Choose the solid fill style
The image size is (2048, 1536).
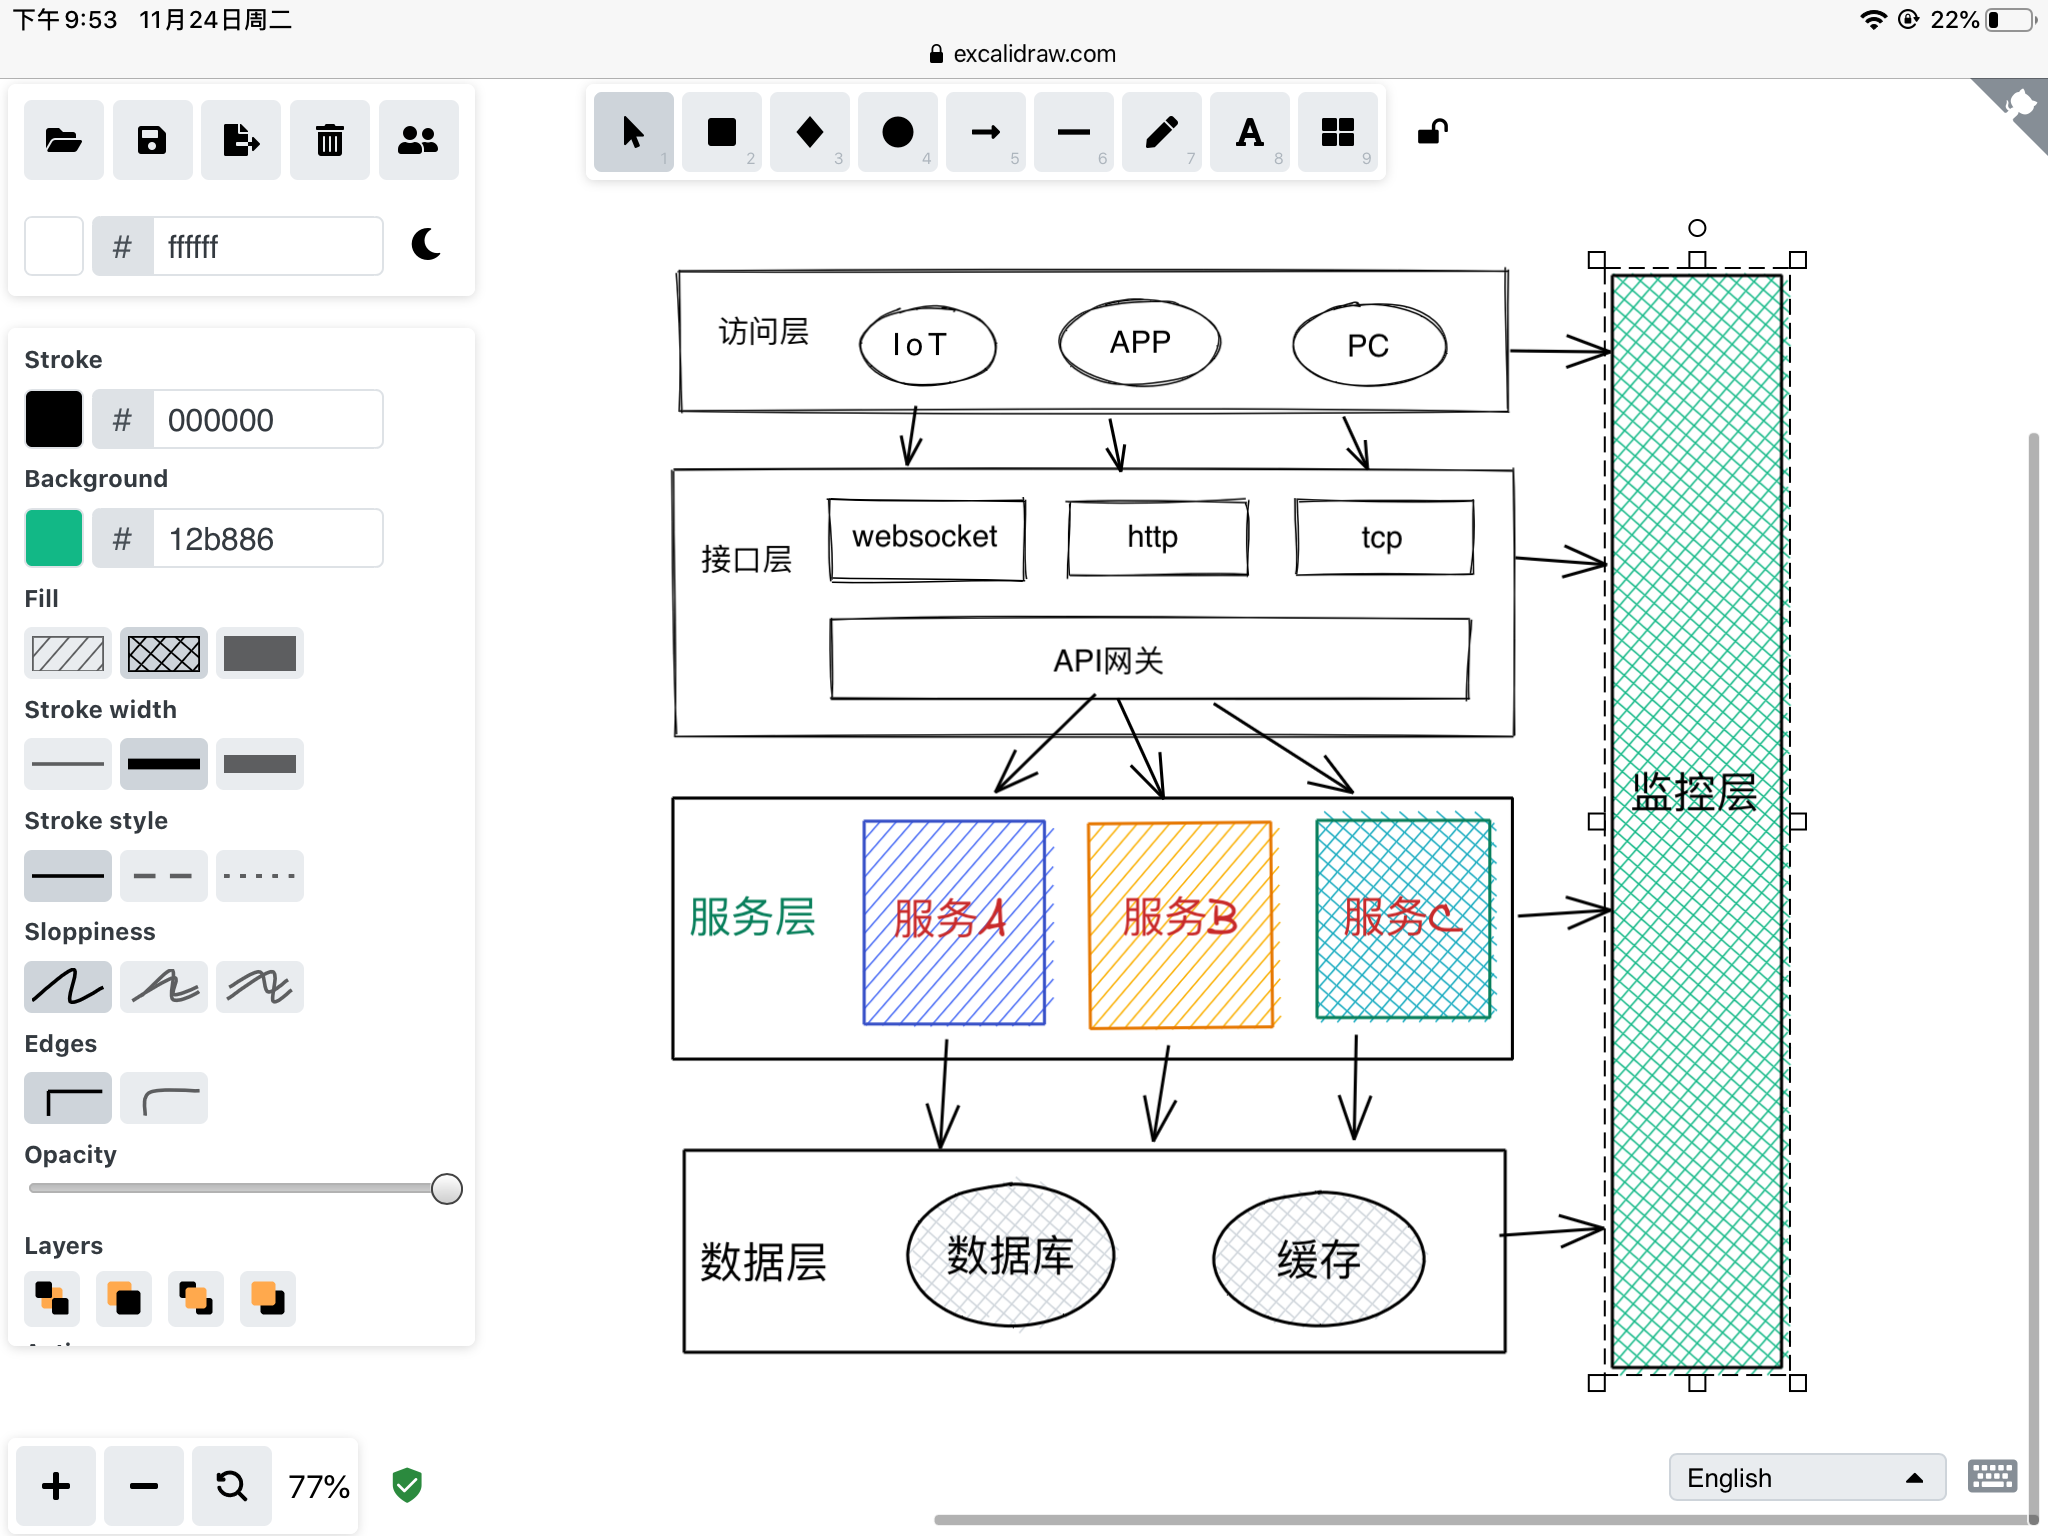[260, 654]
